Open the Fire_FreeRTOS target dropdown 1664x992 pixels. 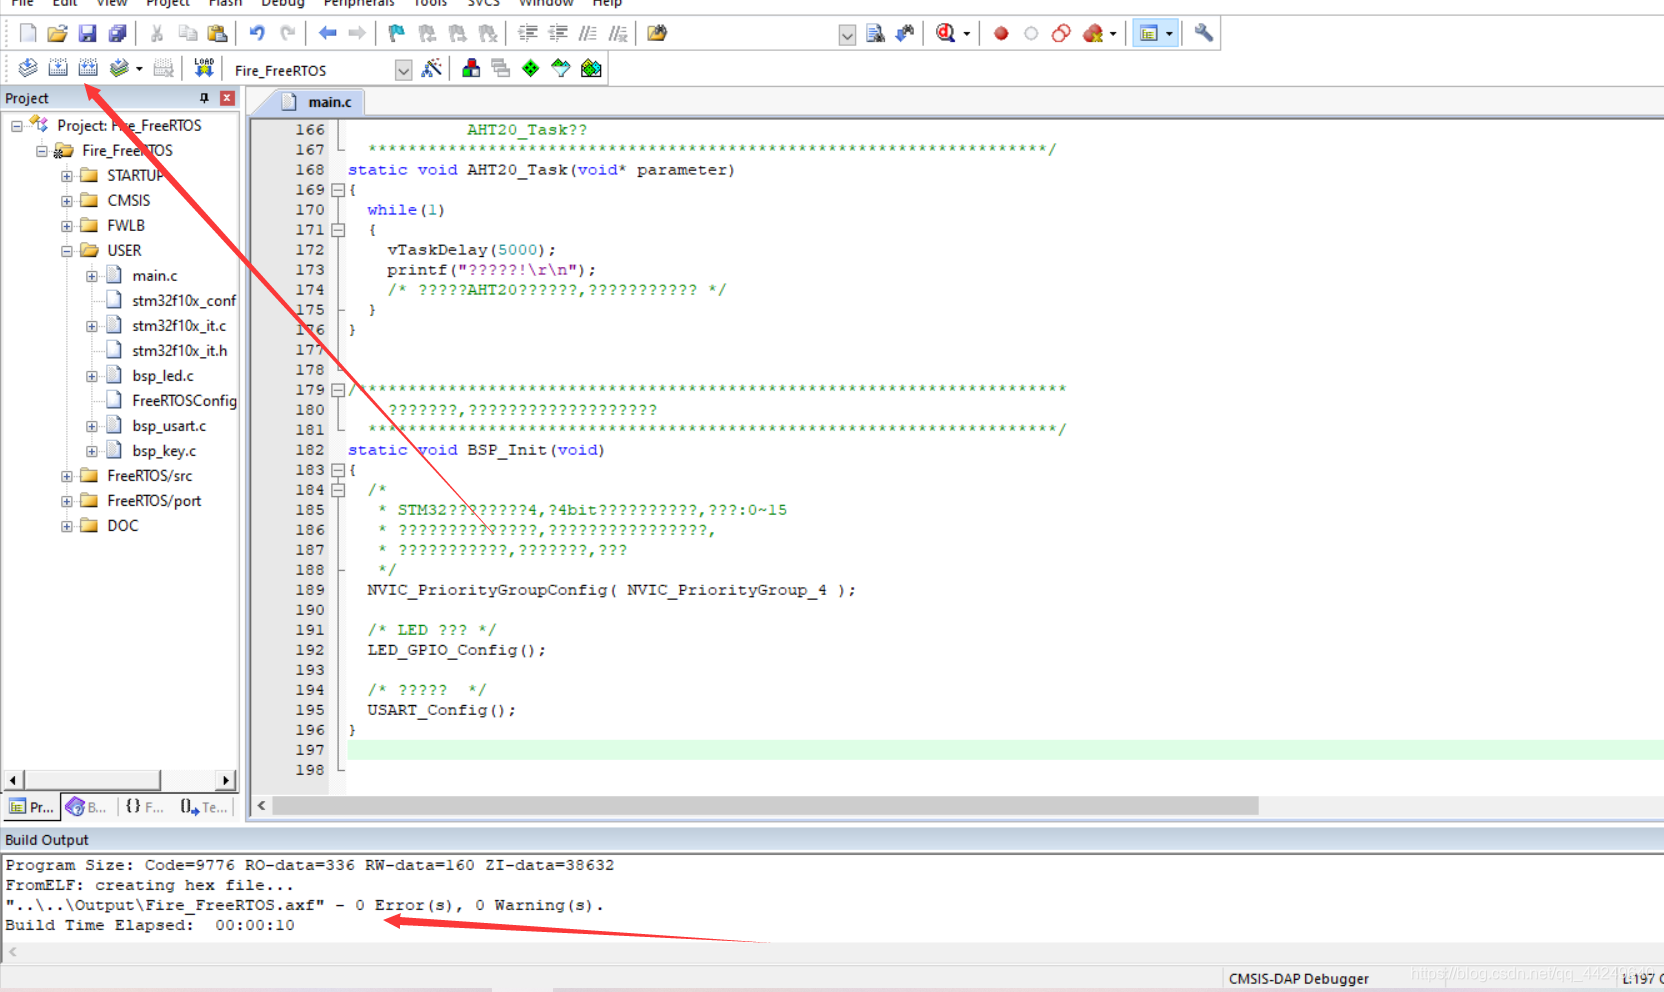pyautogui.click(x=403, y=70)
